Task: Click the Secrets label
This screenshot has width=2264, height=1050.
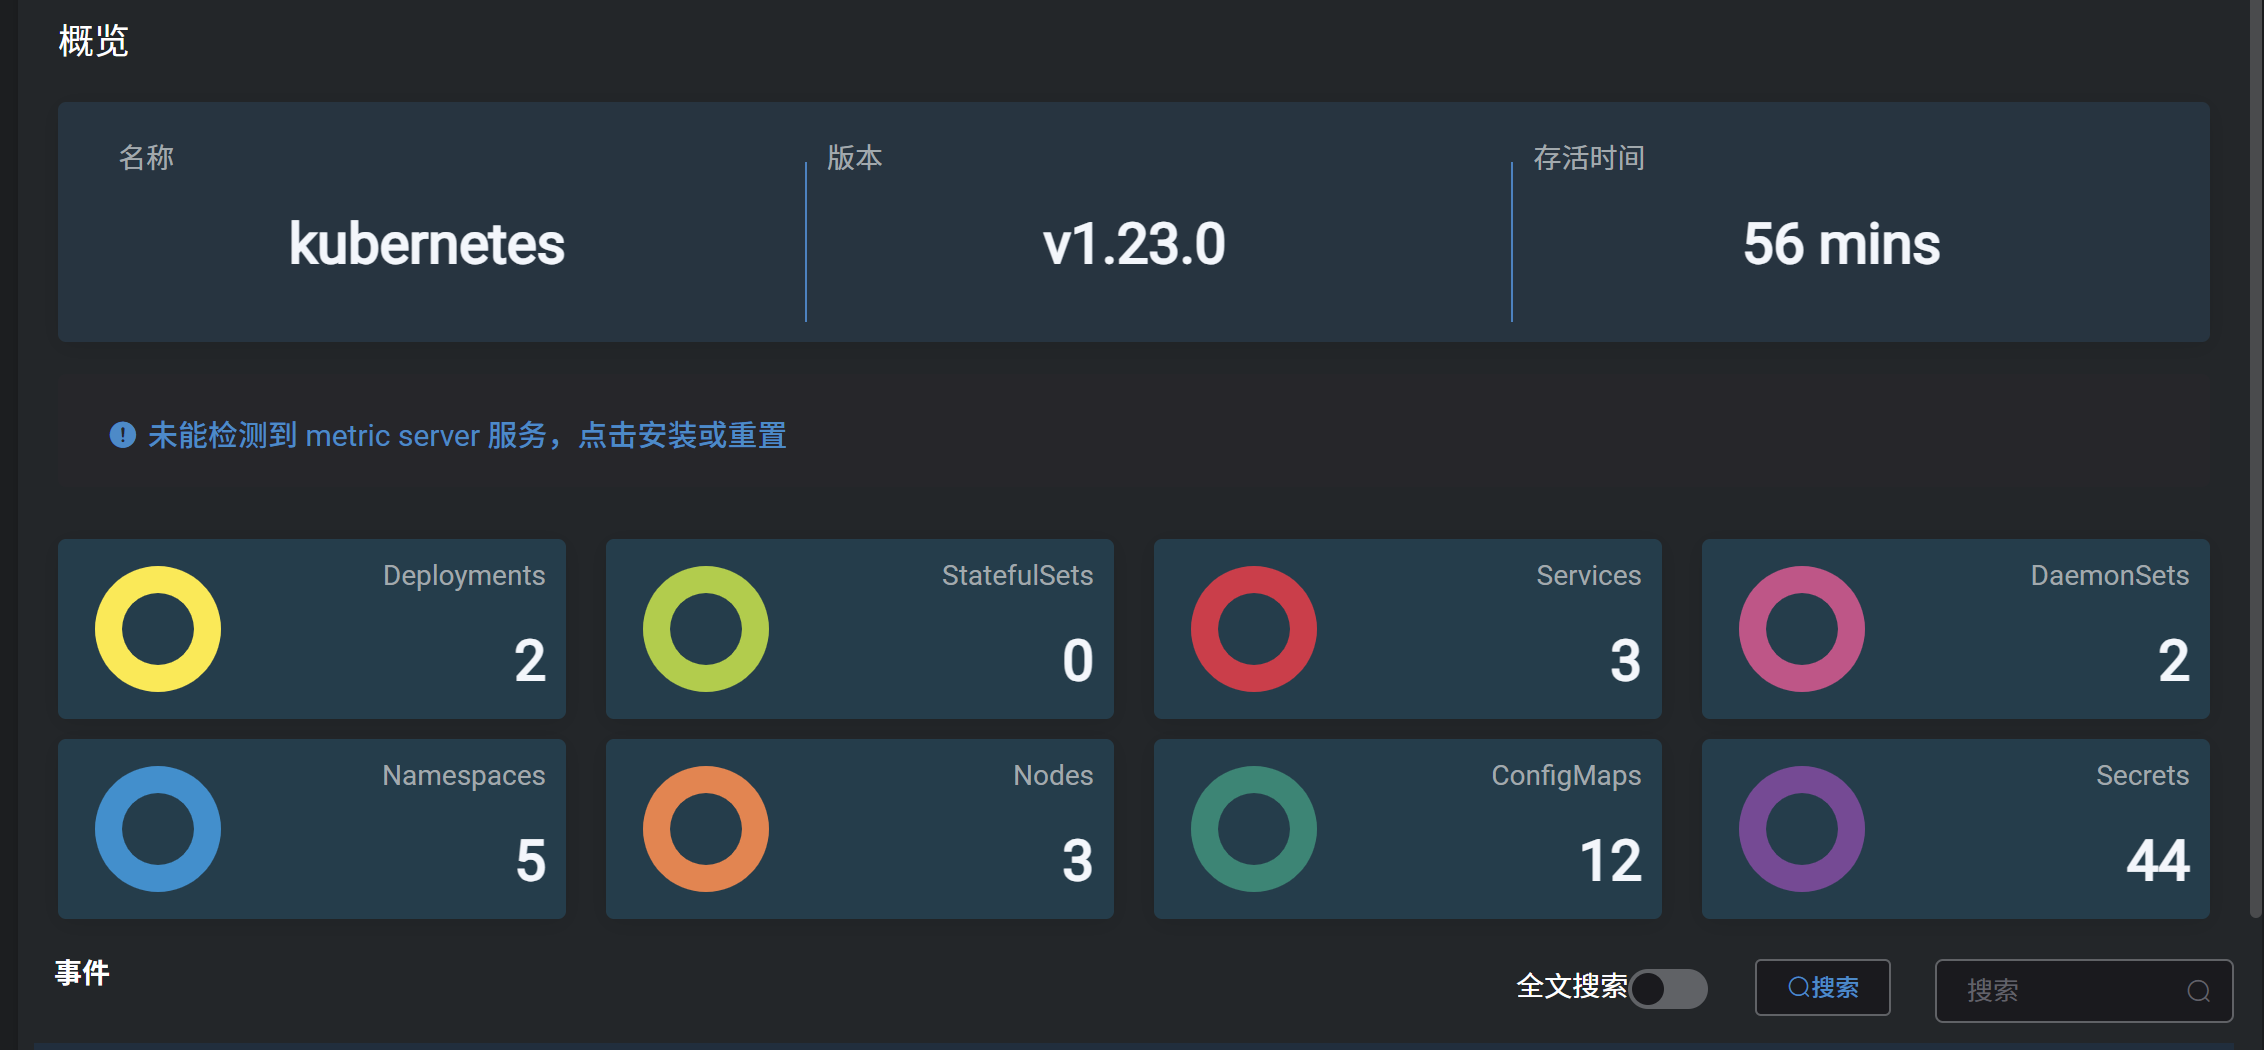Action: 2142,775
